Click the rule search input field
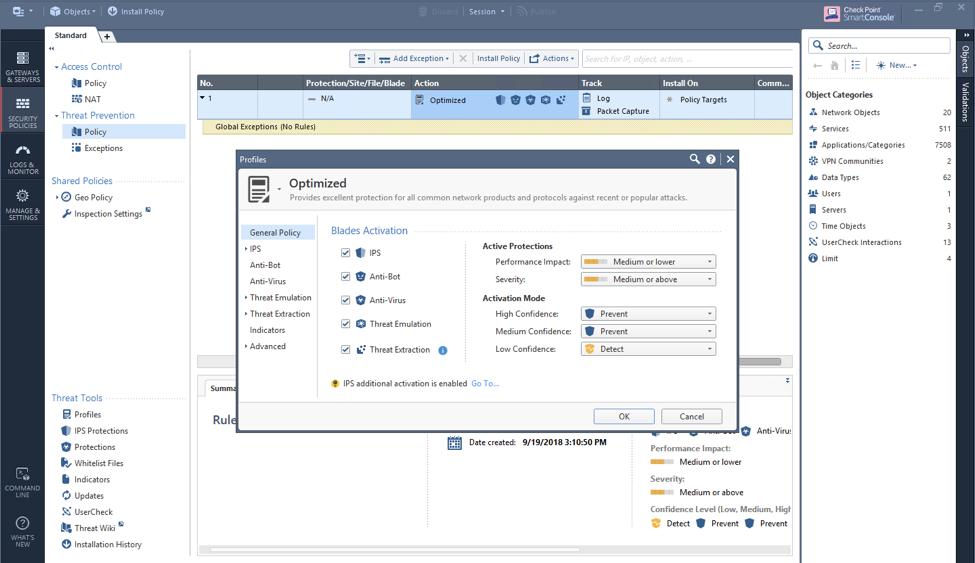 pos(687,58)
